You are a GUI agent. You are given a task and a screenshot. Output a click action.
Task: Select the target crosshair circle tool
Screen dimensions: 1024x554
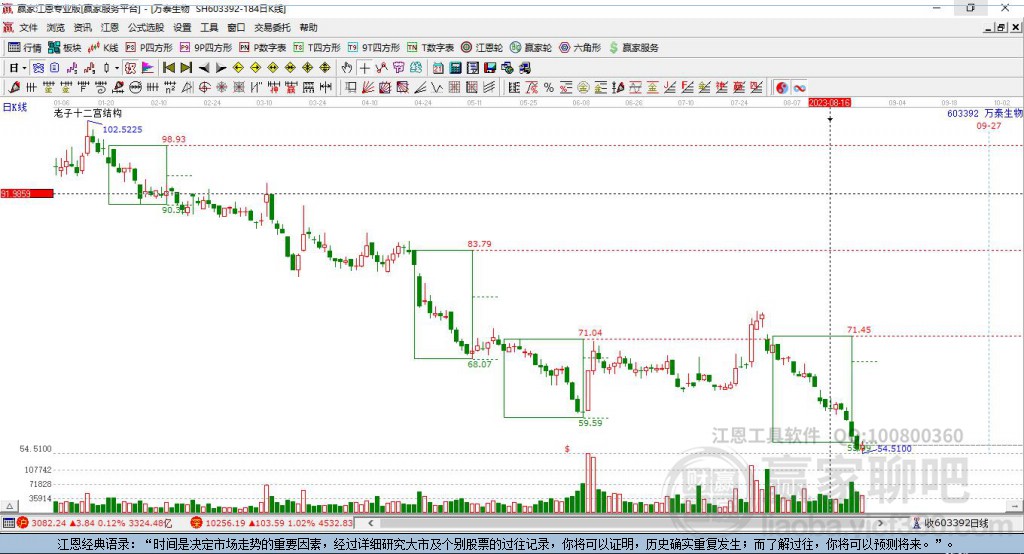204,88
